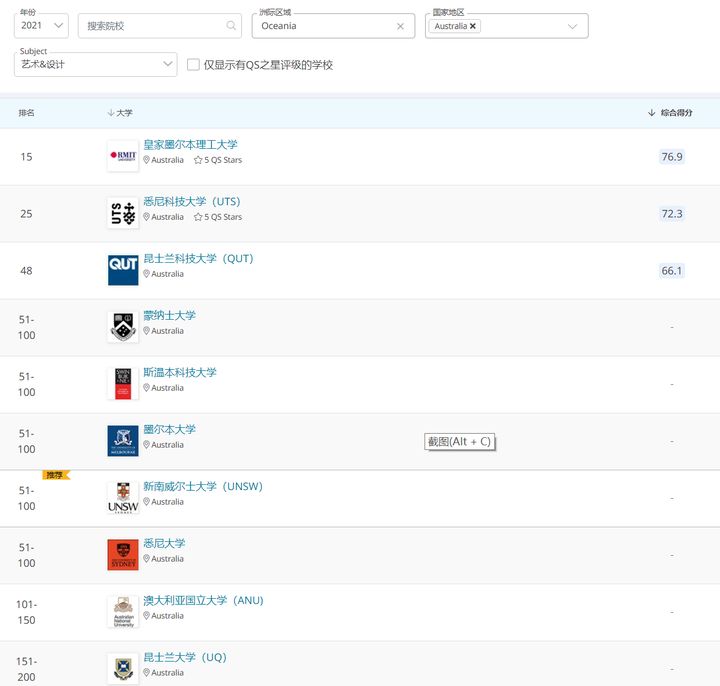Remove the Australia country tag
This screenshot has height=686, width=720.
472,26
